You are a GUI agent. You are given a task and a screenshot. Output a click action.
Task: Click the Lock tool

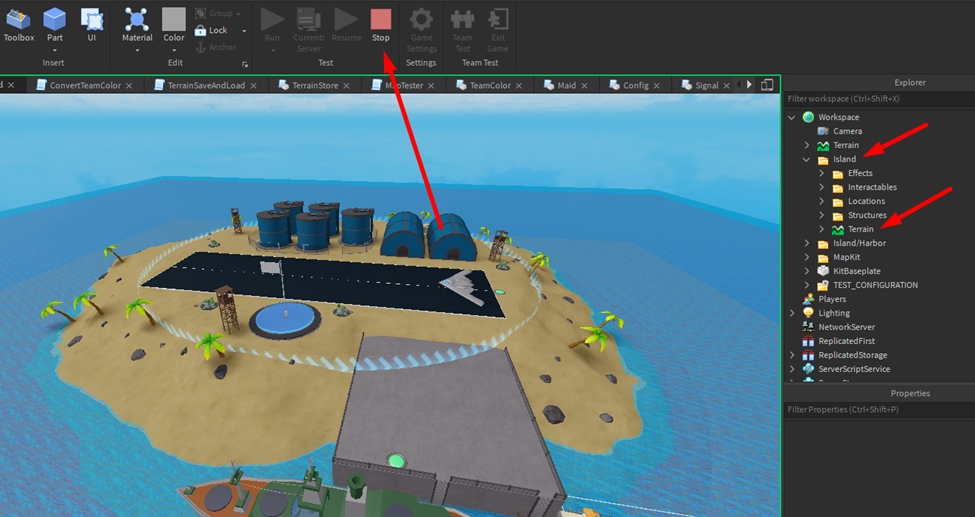click(x=211, y=30)
